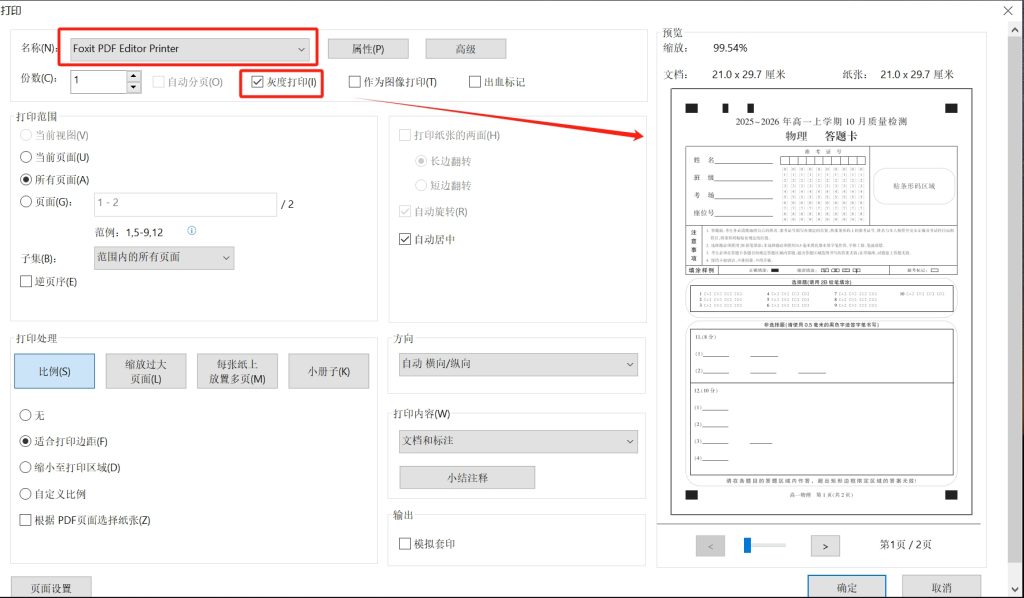Go to next preview page arrow
The image size is (1024, 598).
point(824,546)
